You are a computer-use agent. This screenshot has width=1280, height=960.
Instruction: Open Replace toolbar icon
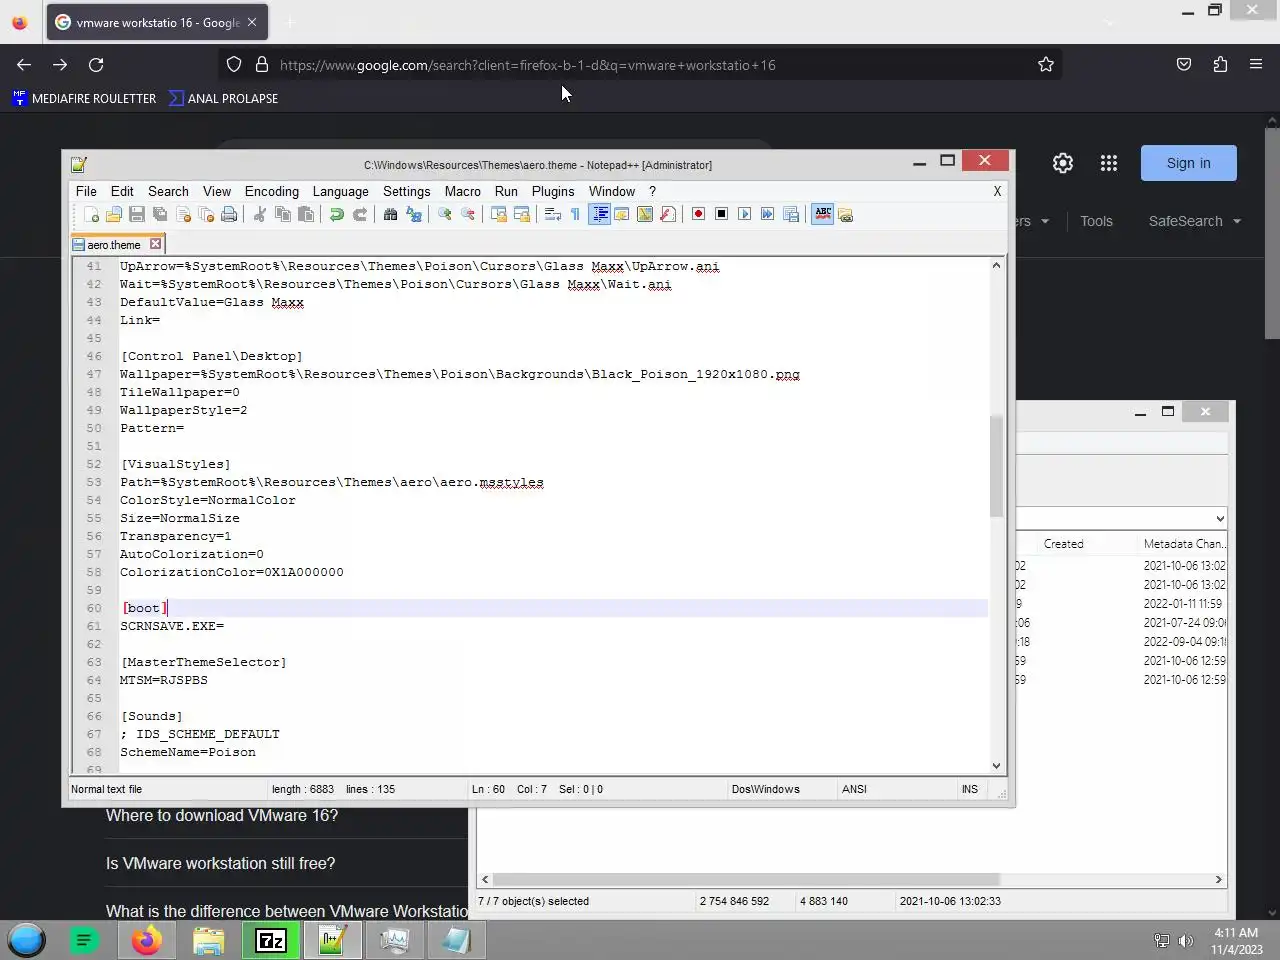tap(413, 214)
